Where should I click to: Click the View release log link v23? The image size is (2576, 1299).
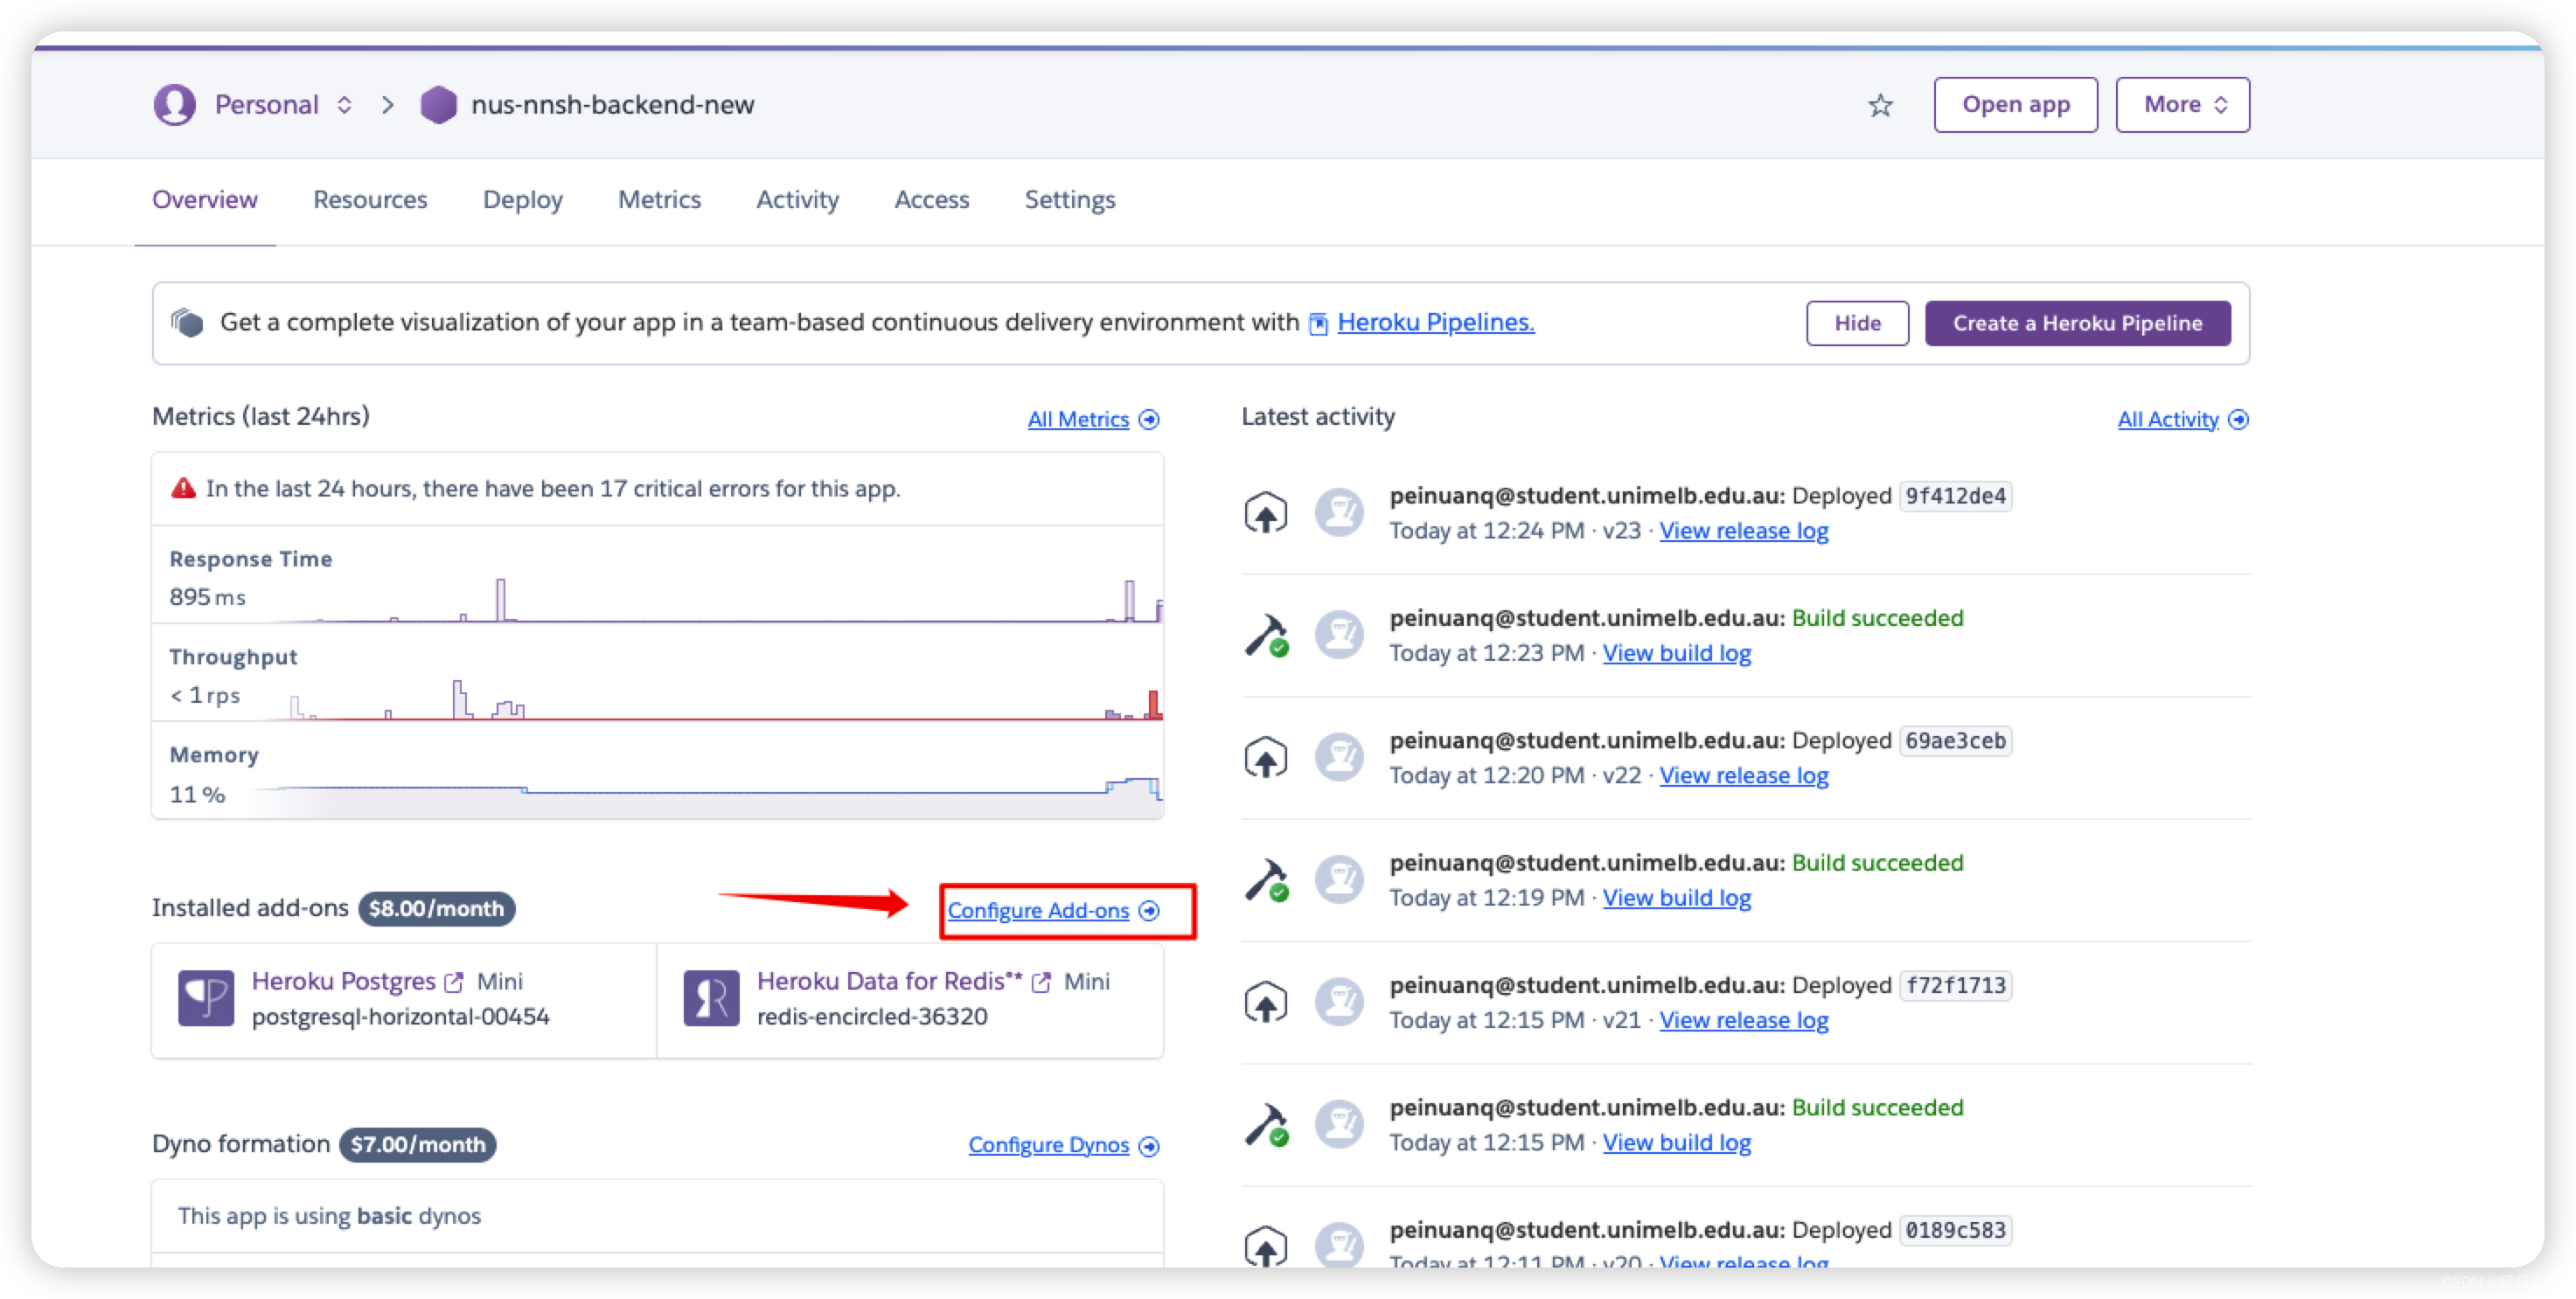[x=1744, y=531]
